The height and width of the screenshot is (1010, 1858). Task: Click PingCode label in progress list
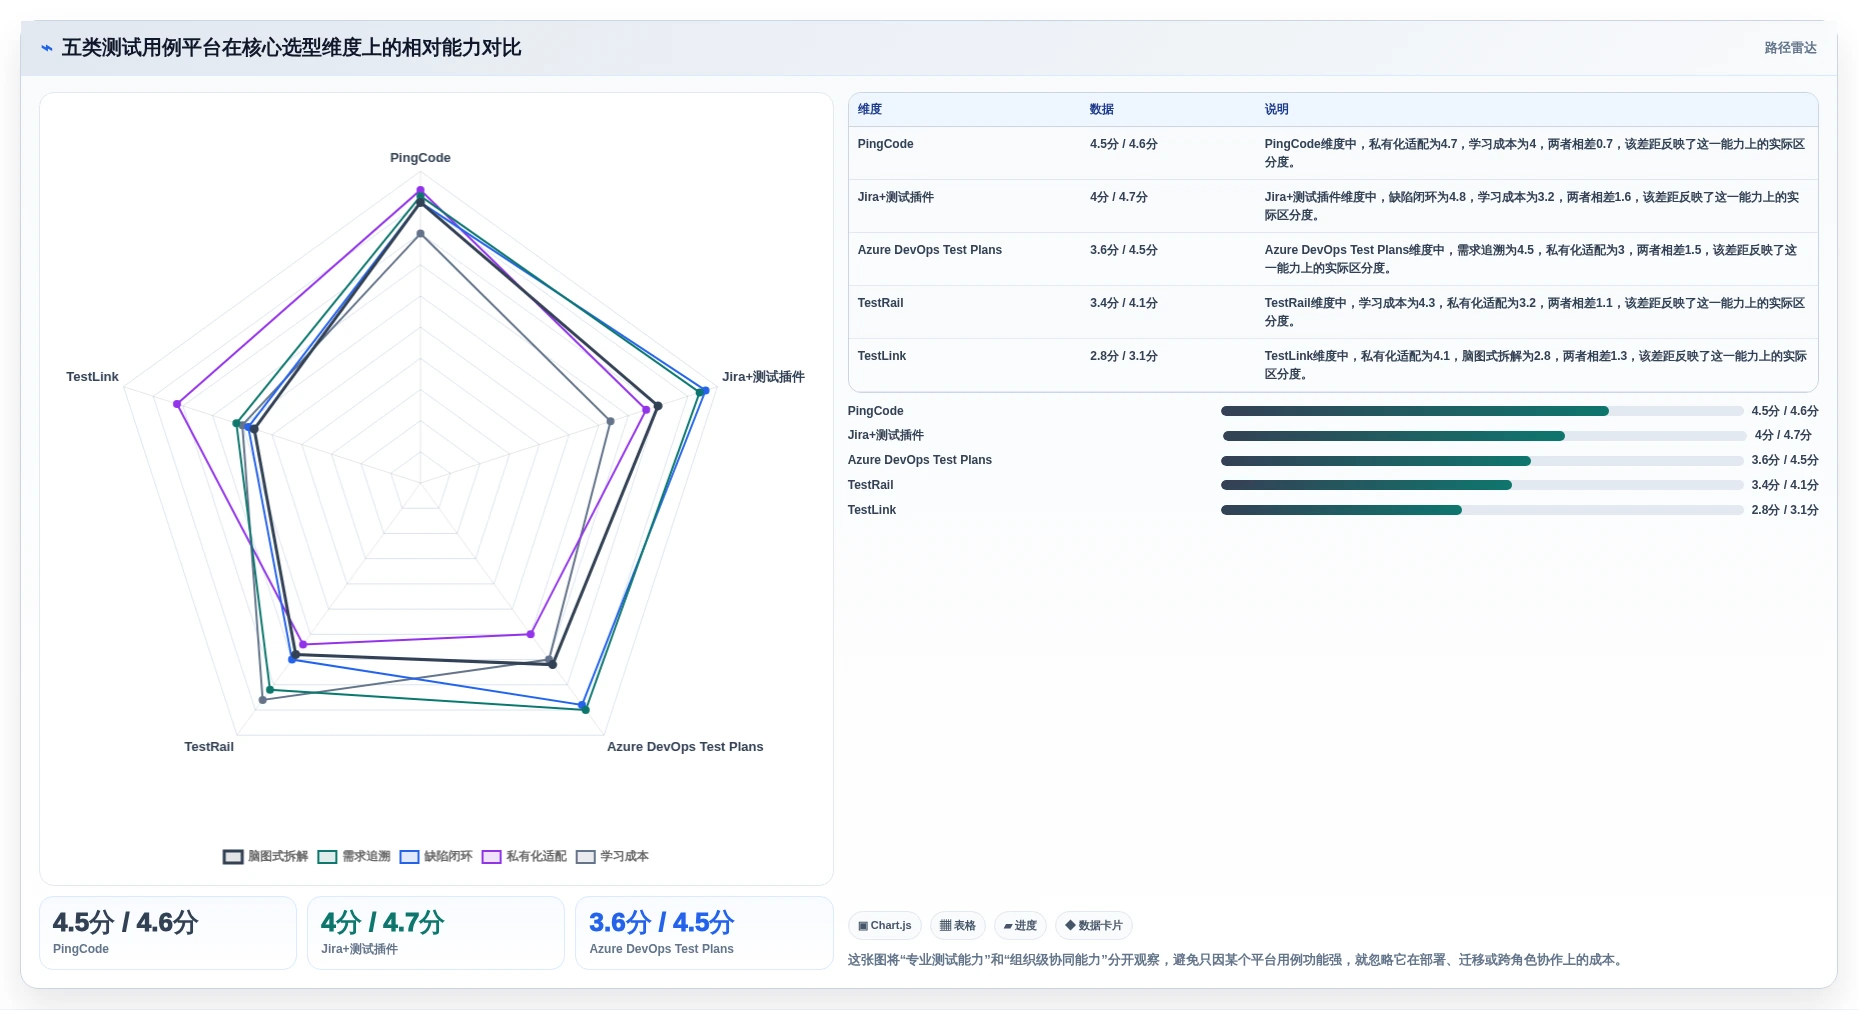click(x=875, y=411)
